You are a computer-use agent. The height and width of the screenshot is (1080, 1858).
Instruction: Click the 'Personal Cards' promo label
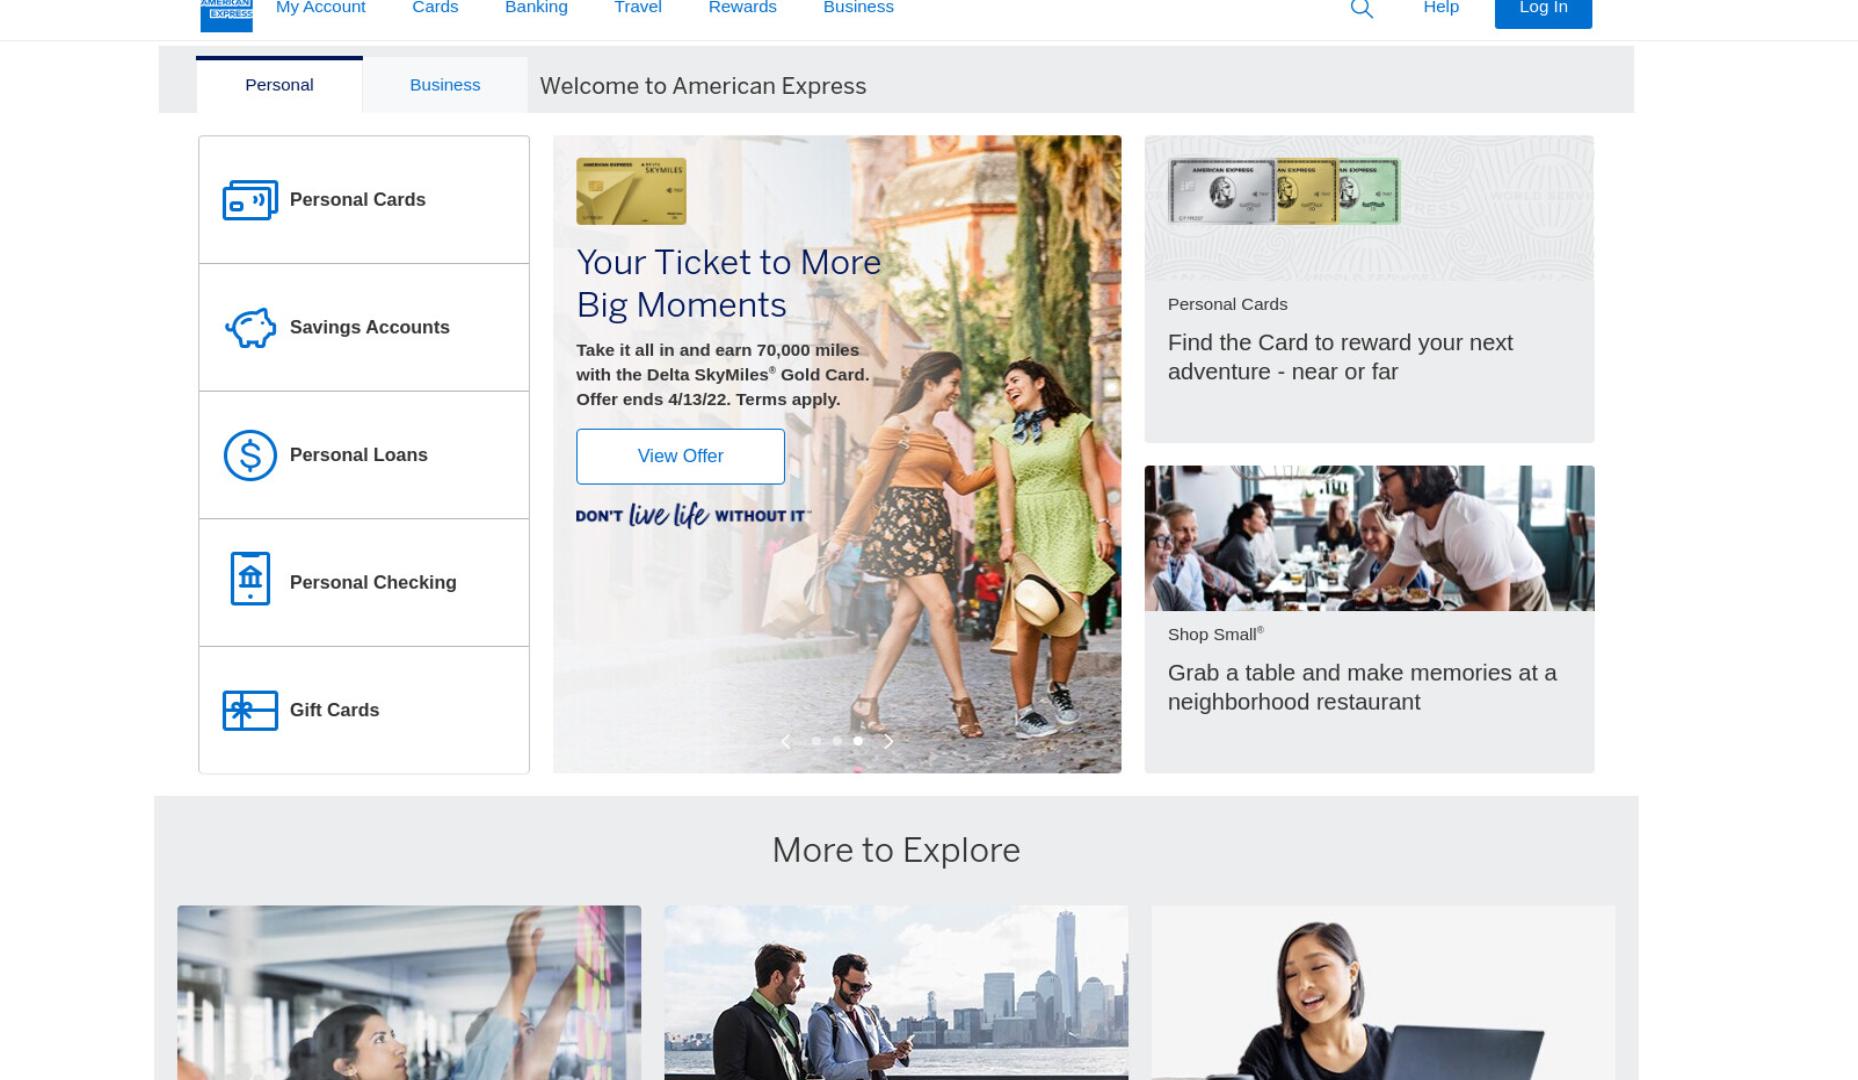1227,304
